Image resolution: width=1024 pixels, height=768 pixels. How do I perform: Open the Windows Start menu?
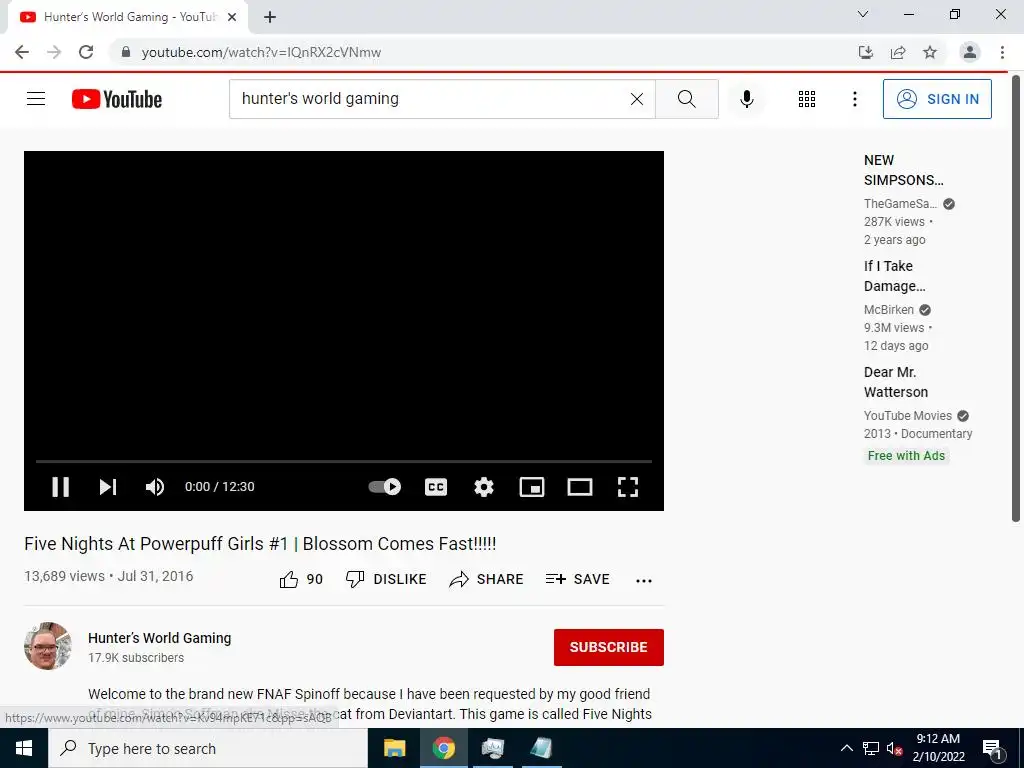tap(24, 748)
